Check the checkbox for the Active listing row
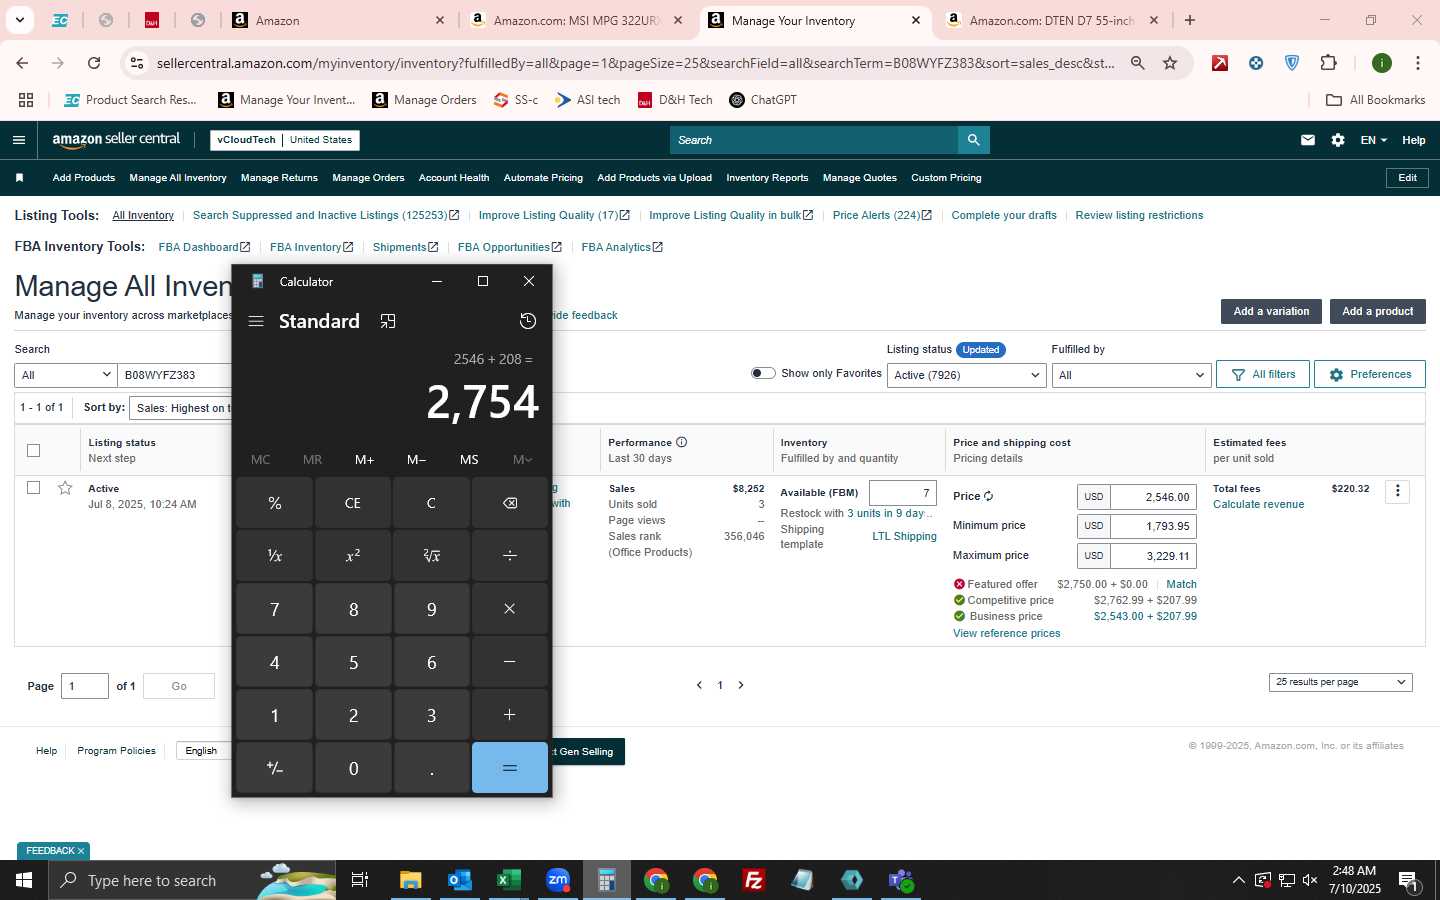The height and width of the screenshot is (900, 1440). pyautogui.click(x=33, y=488)
